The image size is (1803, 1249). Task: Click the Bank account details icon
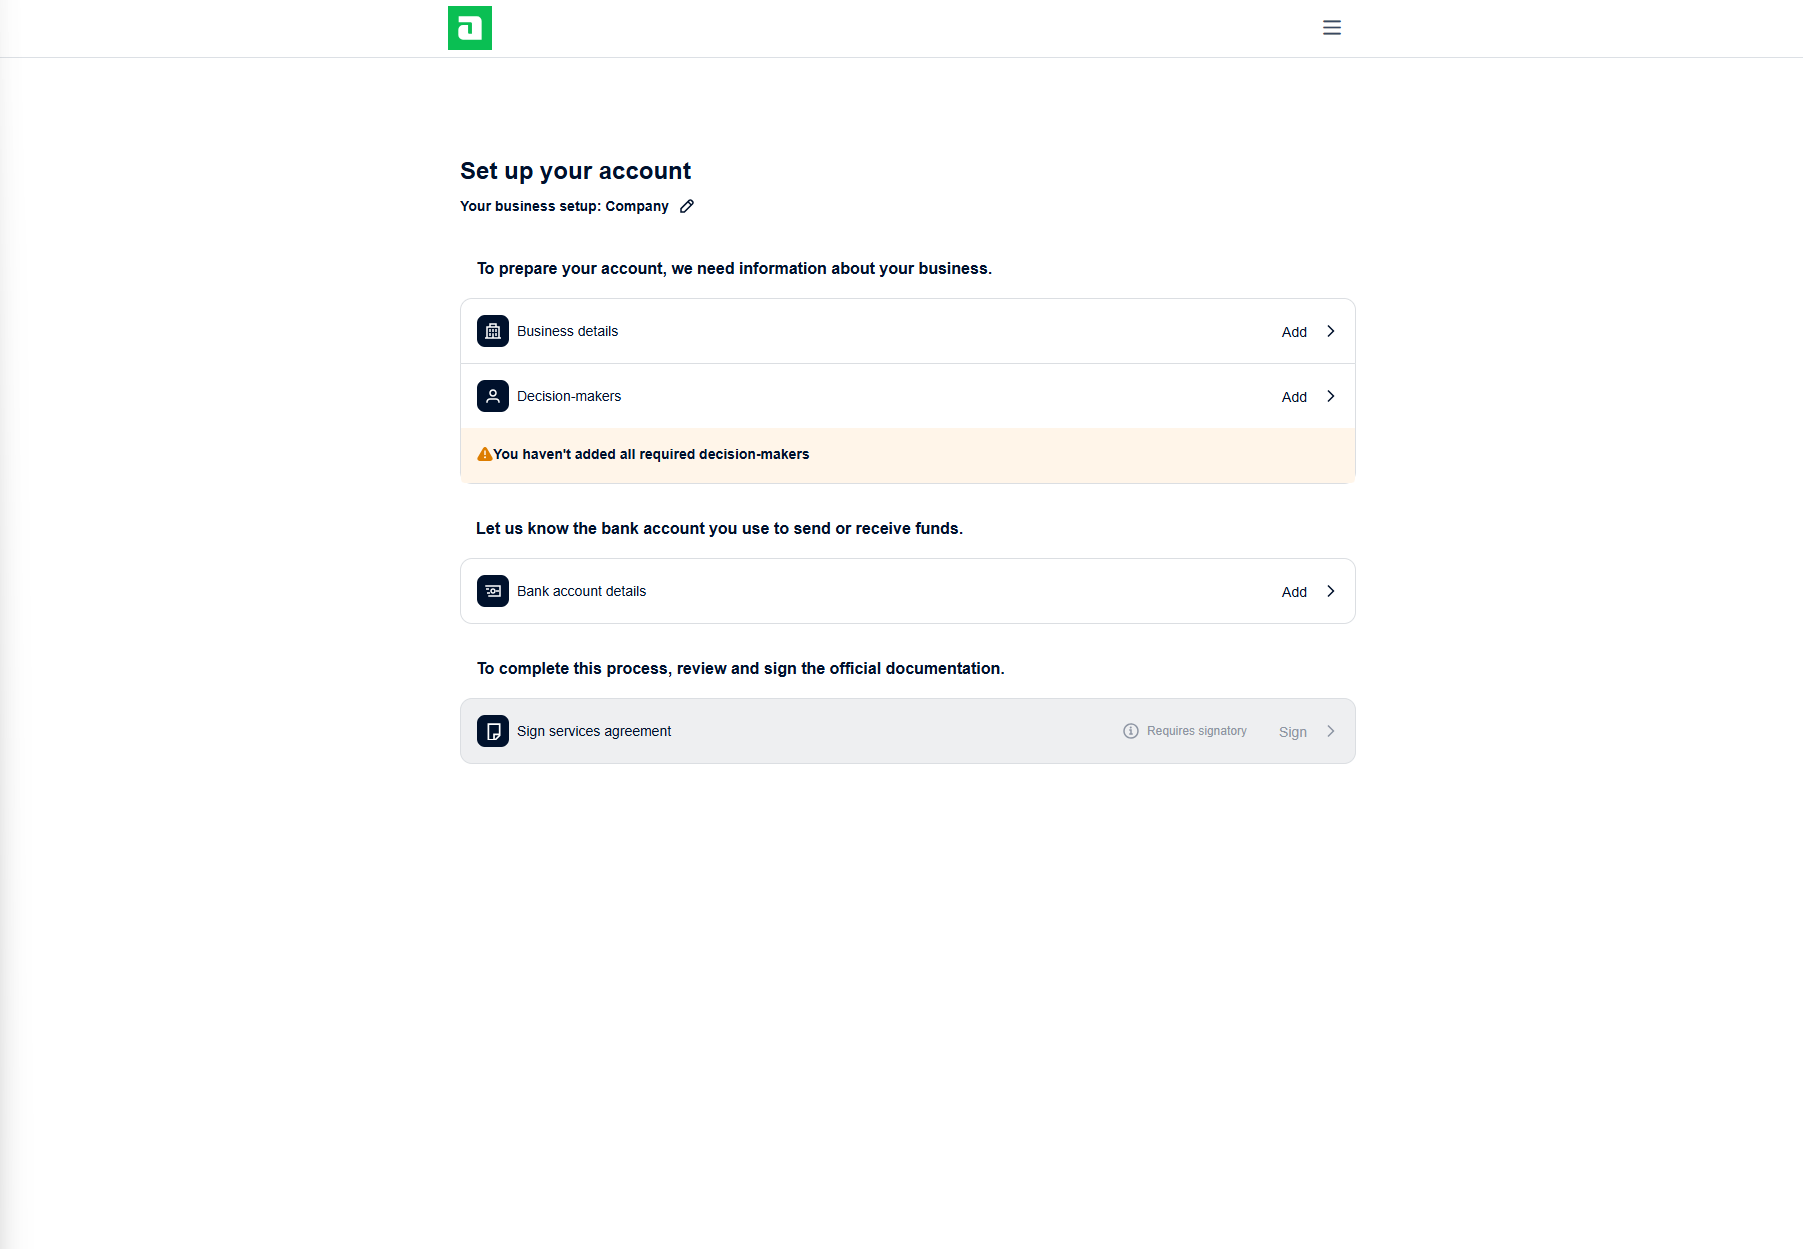(x=493, y=591)
